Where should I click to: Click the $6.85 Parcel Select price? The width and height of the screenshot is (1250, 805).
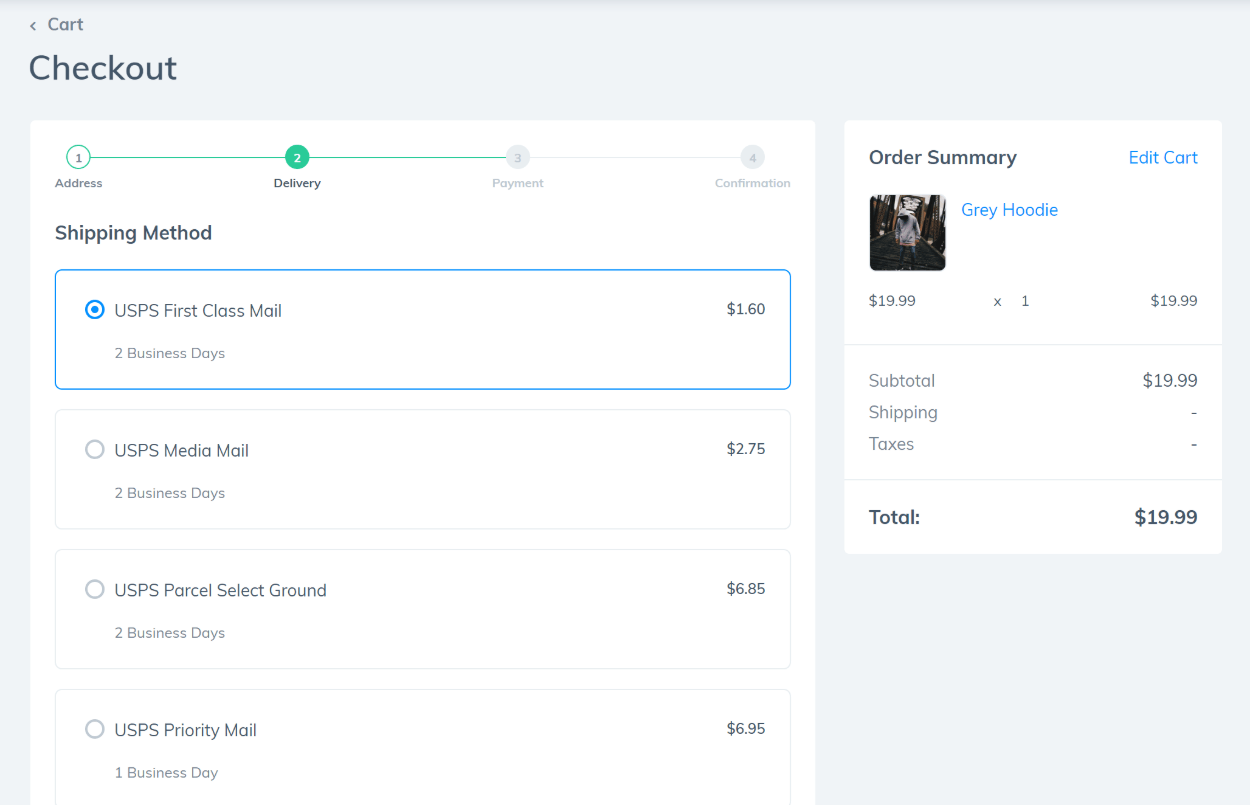click(x=746, y=589)
